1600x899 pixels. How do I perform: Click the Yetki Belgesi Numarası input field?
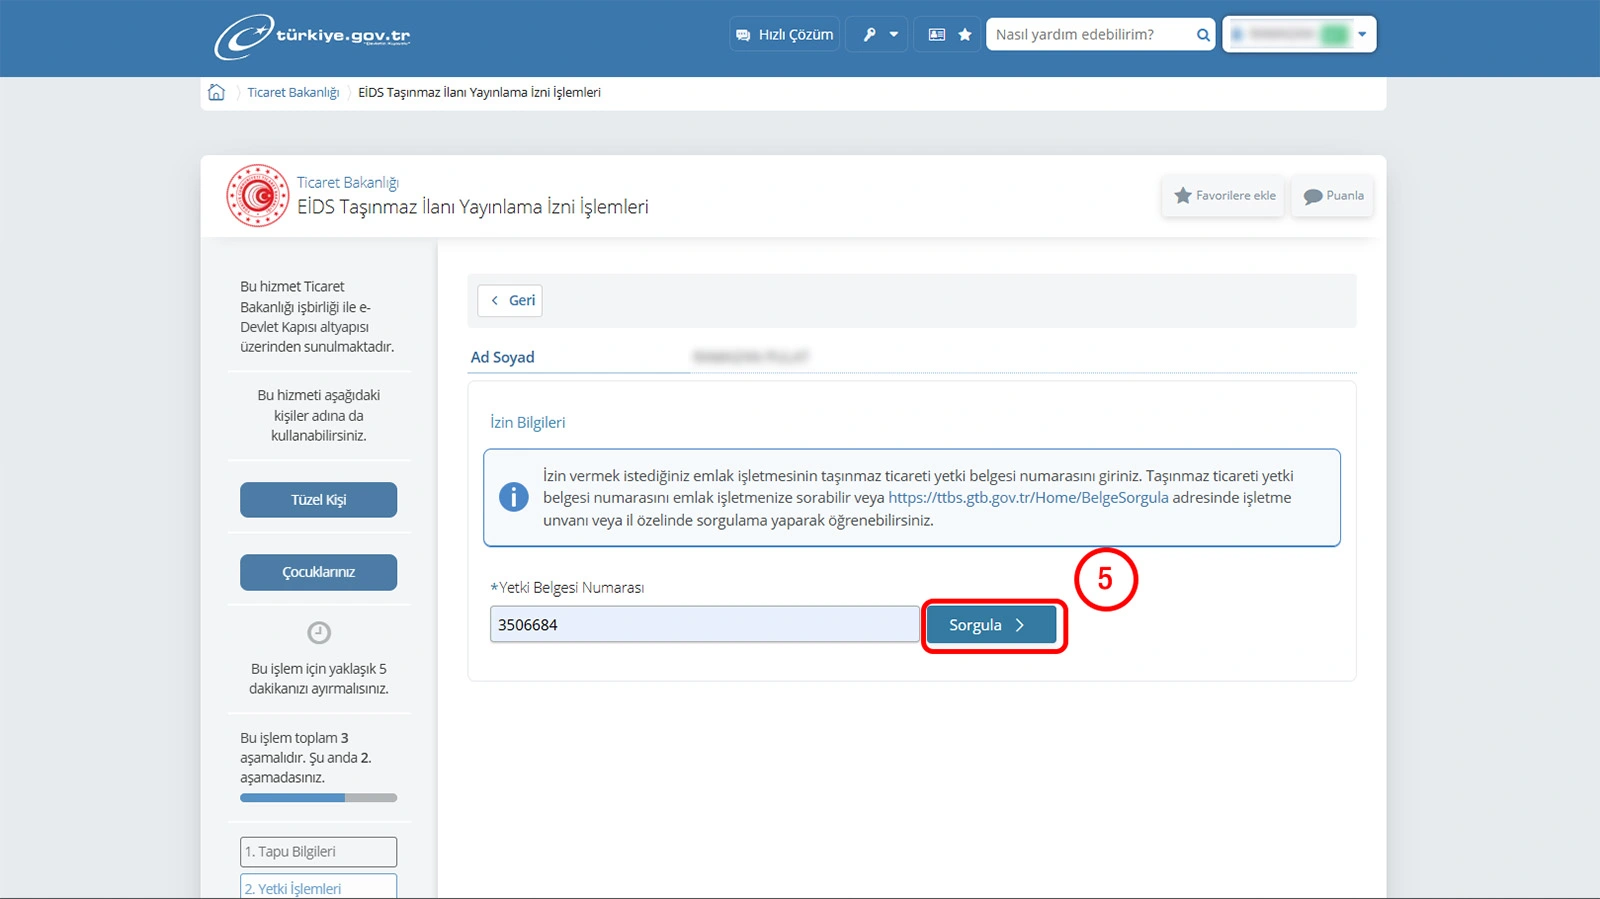(704, 624)
